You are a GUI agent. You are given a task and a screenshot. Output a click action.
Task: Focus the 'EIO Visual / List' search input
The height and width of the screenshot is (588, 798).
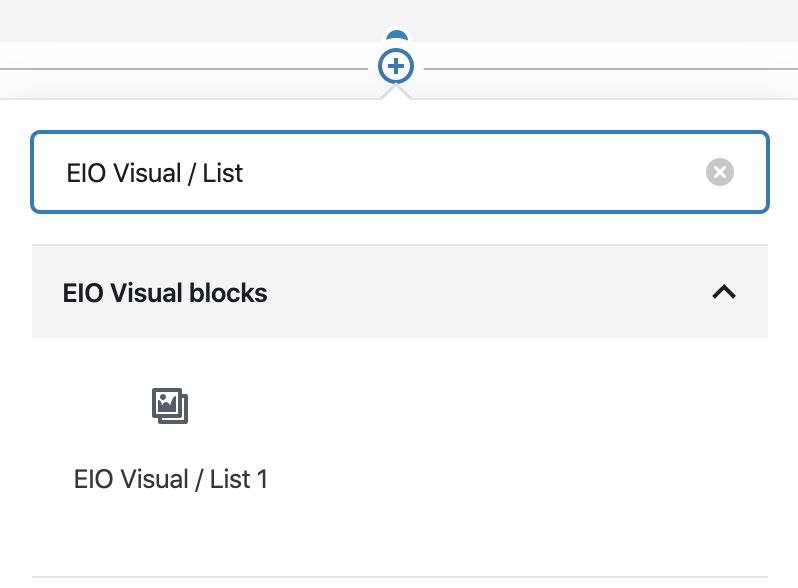click(x=400, y=172)
